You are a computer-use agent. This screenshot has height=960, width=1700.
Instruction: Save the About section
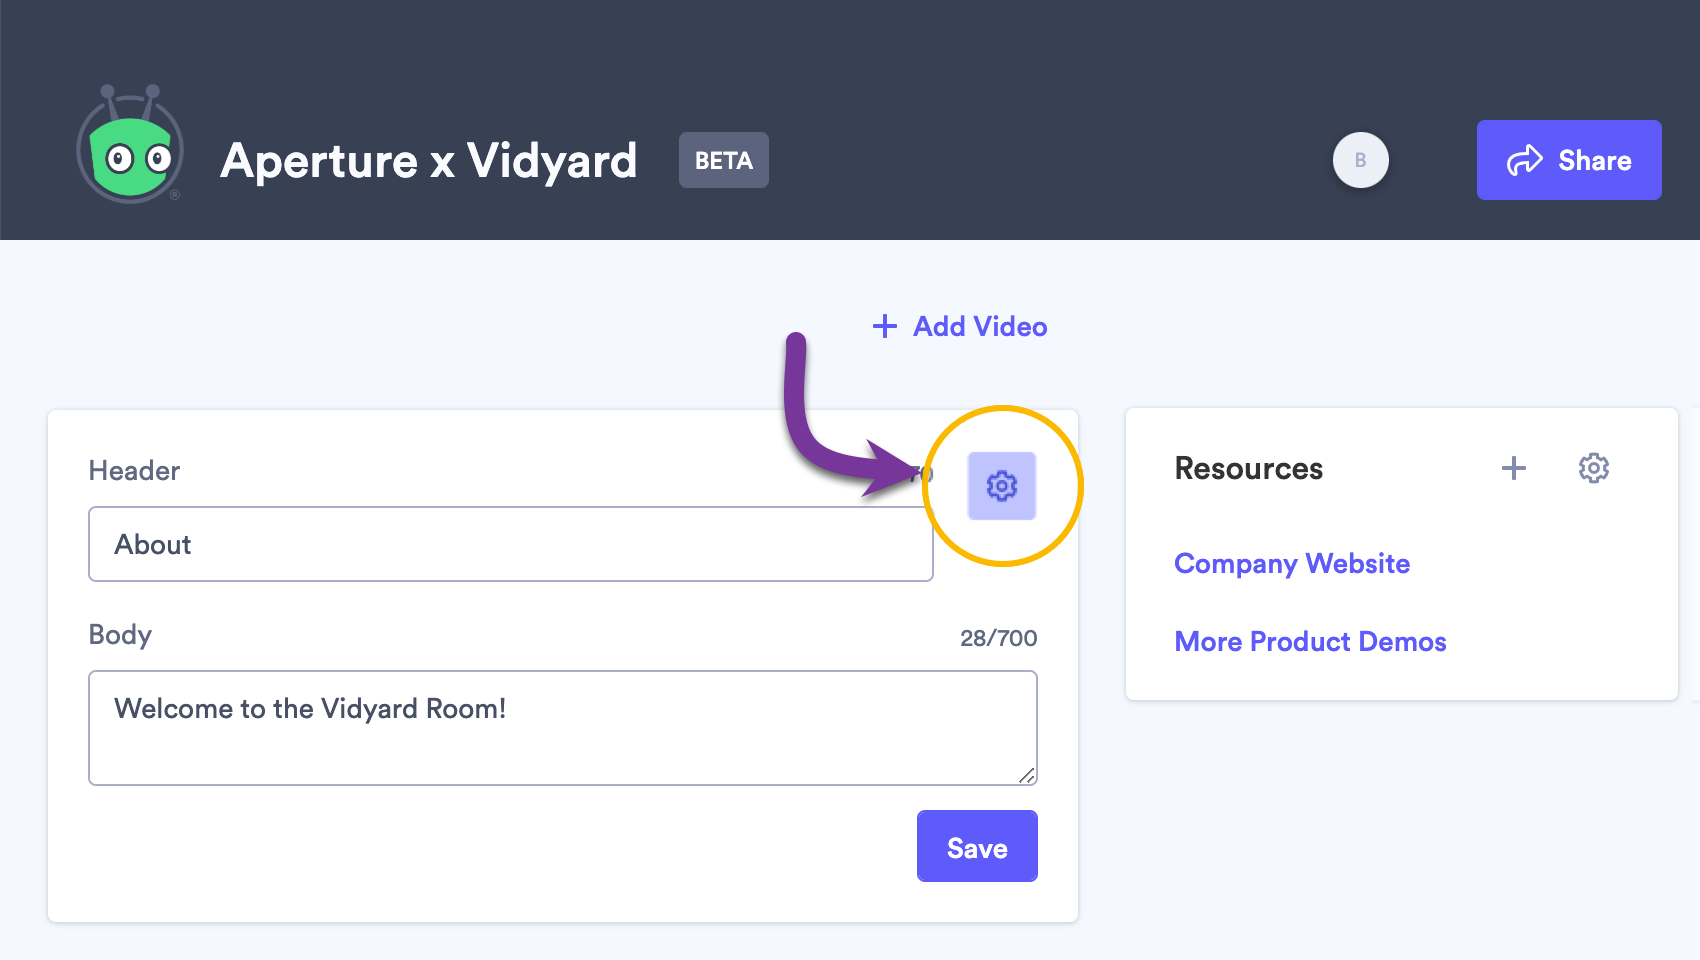(x=977, y=846)
